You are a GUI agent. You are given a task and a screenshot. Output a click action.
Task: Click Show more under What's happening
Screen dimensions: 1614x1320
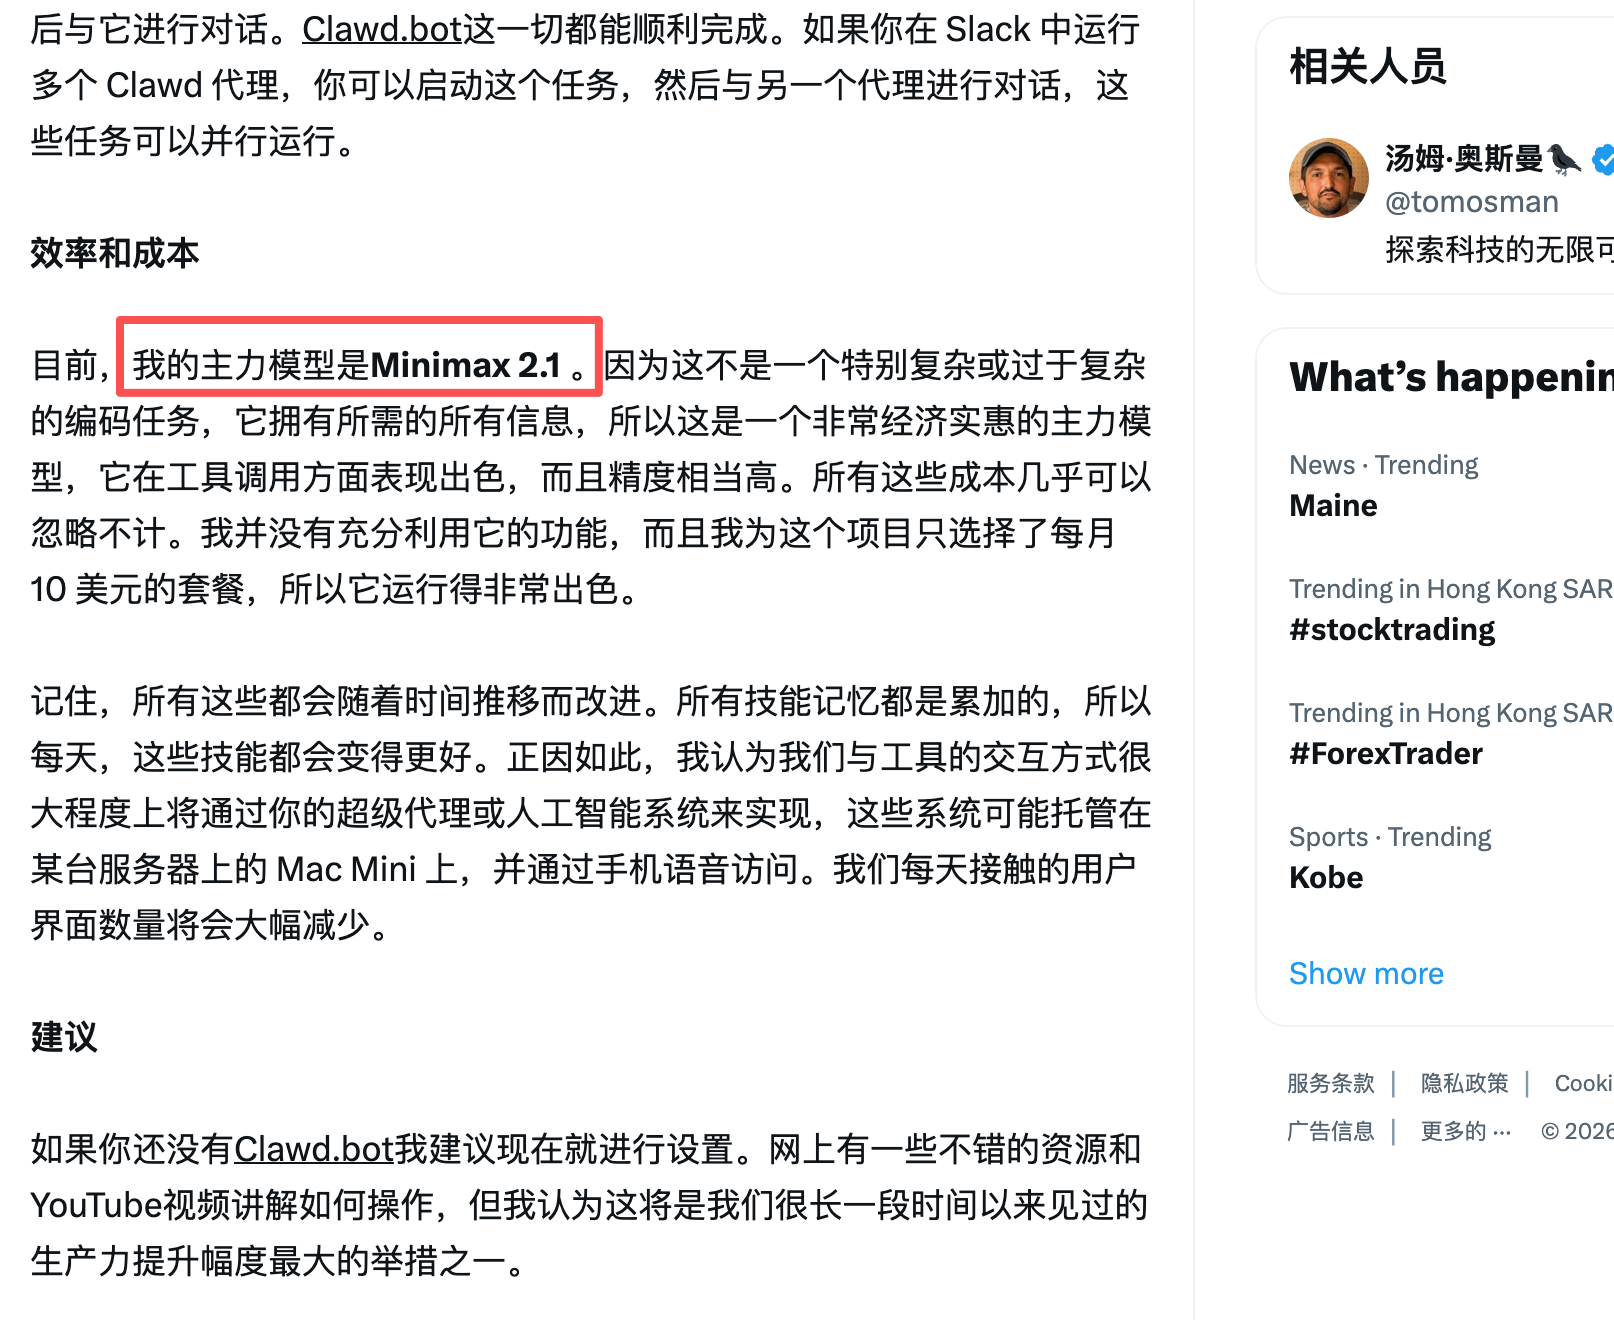[x=1366, y=973]
